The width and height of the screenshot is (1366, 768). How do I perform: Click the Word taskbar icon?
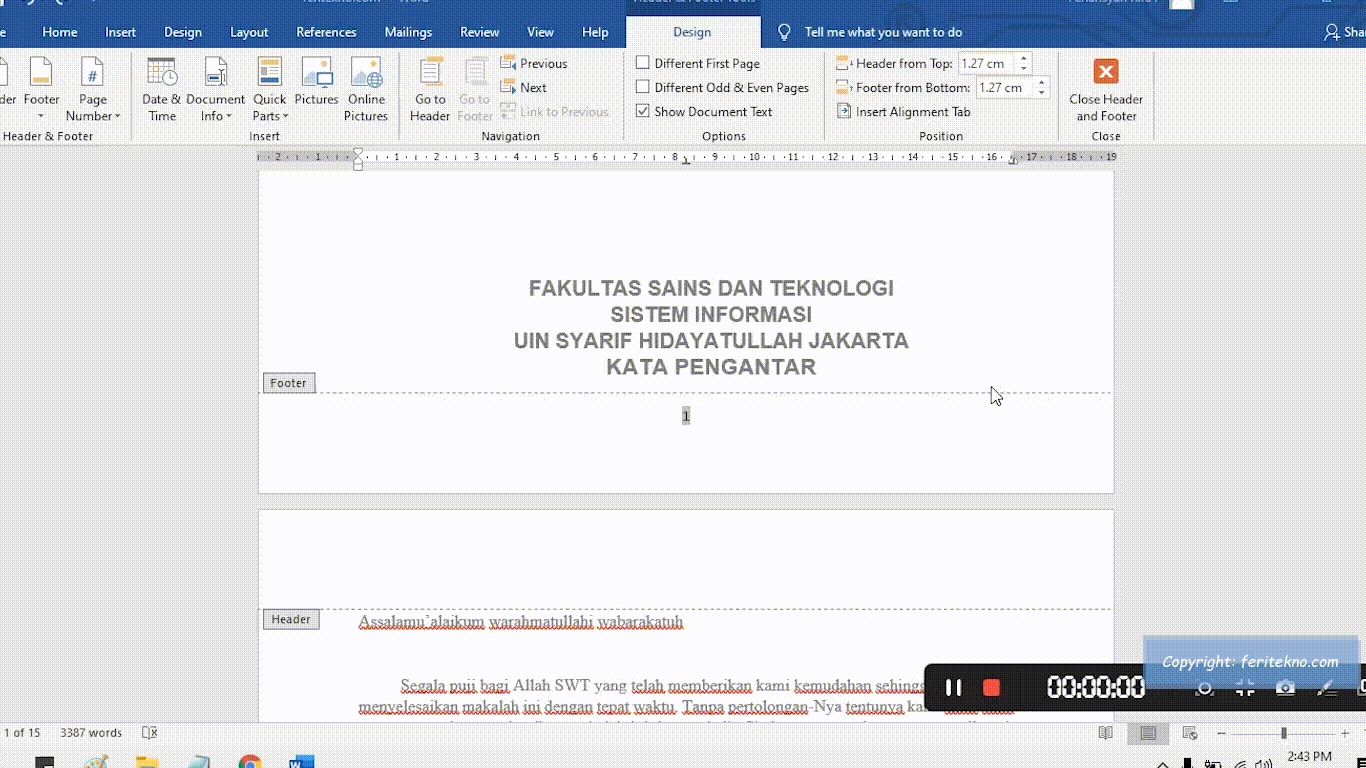(301, 762)
